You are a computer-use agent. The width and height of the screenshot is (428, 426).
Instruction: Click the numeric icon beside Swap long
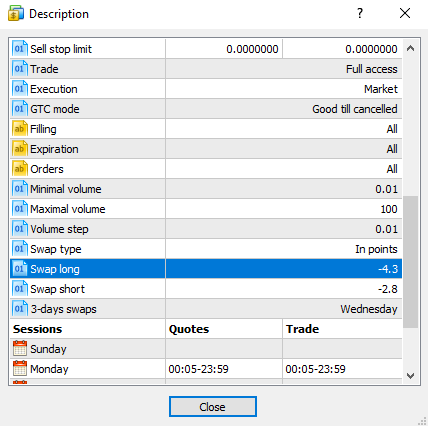(20, 269)
